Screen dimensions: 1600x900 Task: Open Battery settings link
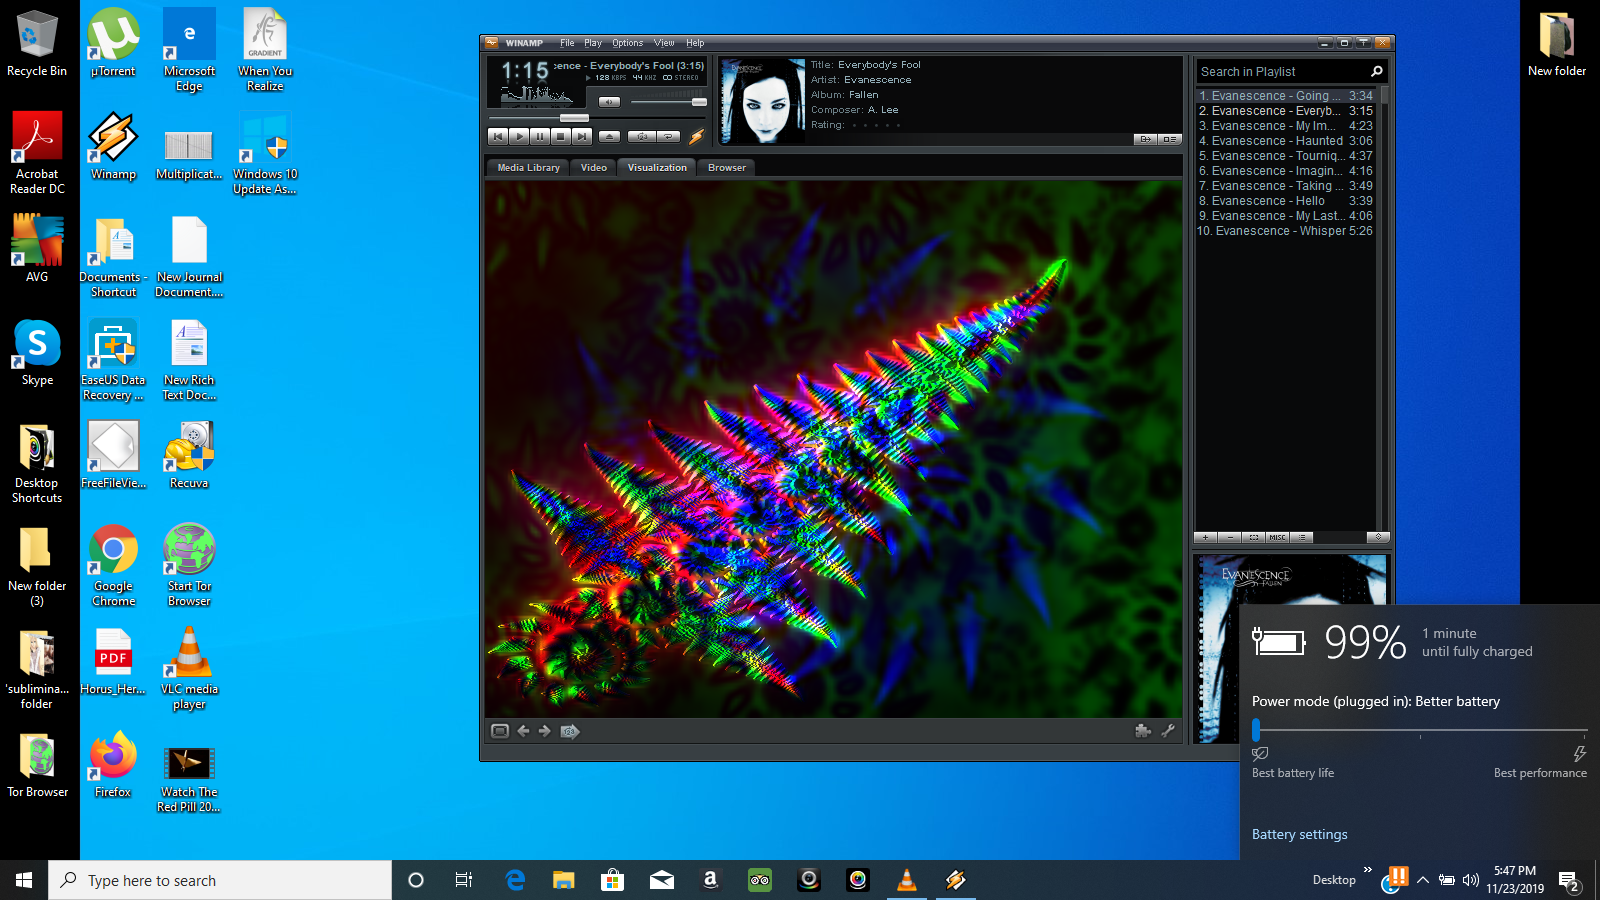[1299, 834]
